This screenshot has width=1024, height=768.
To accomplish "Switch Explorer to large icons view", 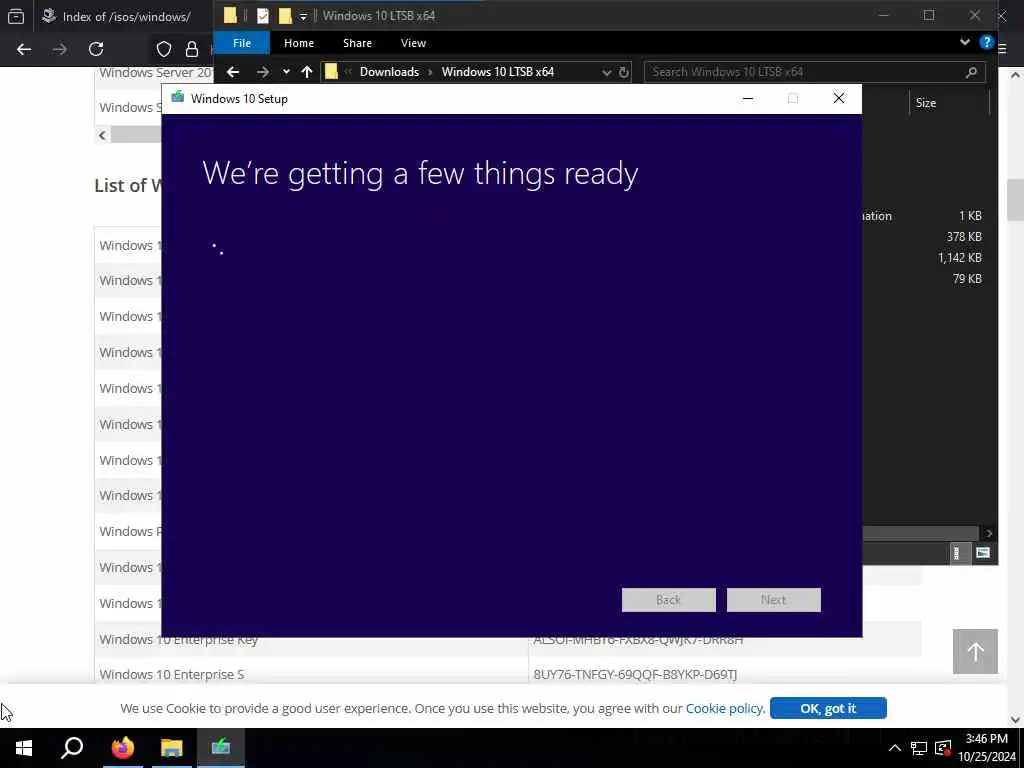I will click(x=983, y=553).
